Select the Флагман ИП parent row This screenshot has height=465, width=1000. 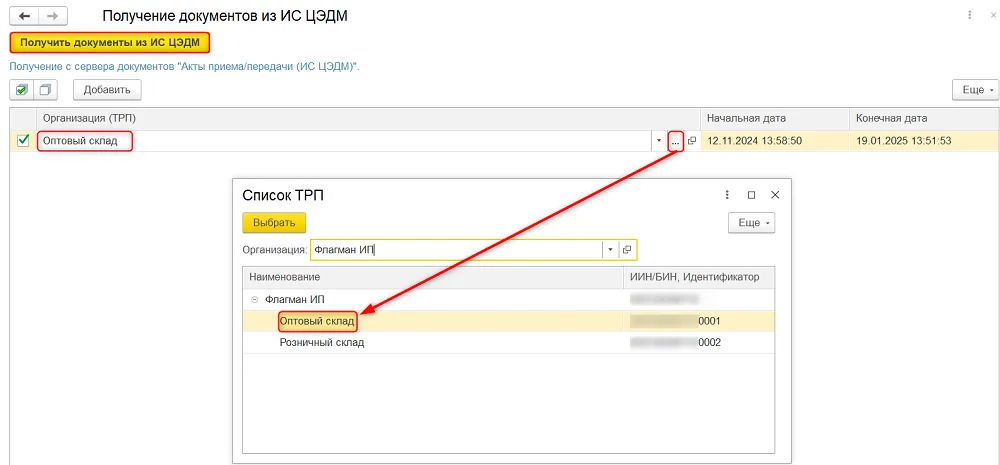point(509,299)
